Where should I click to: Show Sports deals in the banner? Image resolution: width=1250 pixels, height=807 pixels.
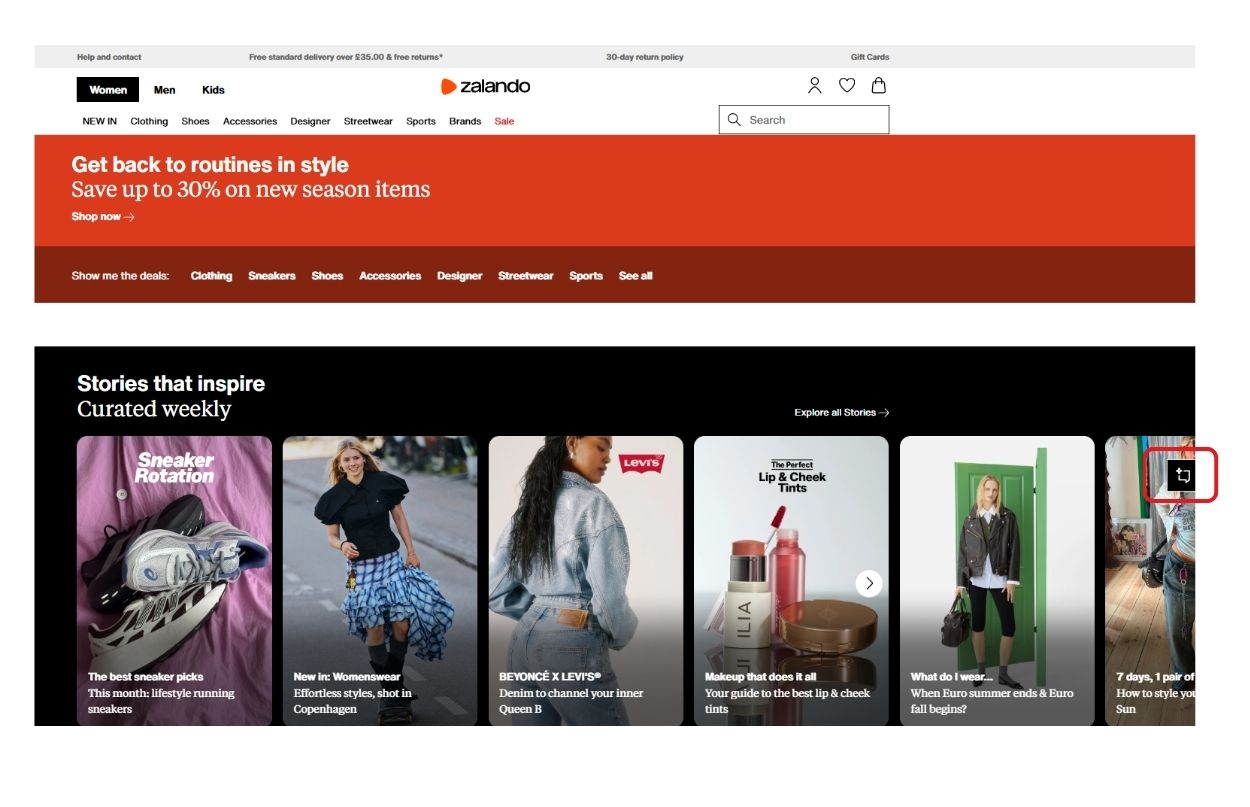pyautogui.click(x=586, y=276)
